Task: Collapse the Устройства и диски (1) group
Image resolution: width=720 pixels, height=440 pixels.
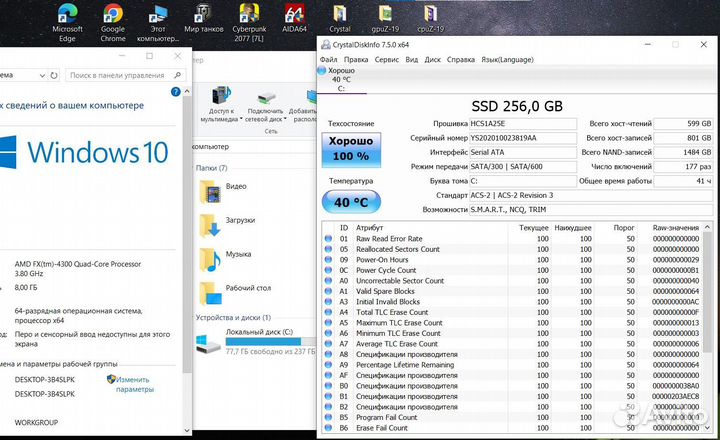Action: click(233, 318)
